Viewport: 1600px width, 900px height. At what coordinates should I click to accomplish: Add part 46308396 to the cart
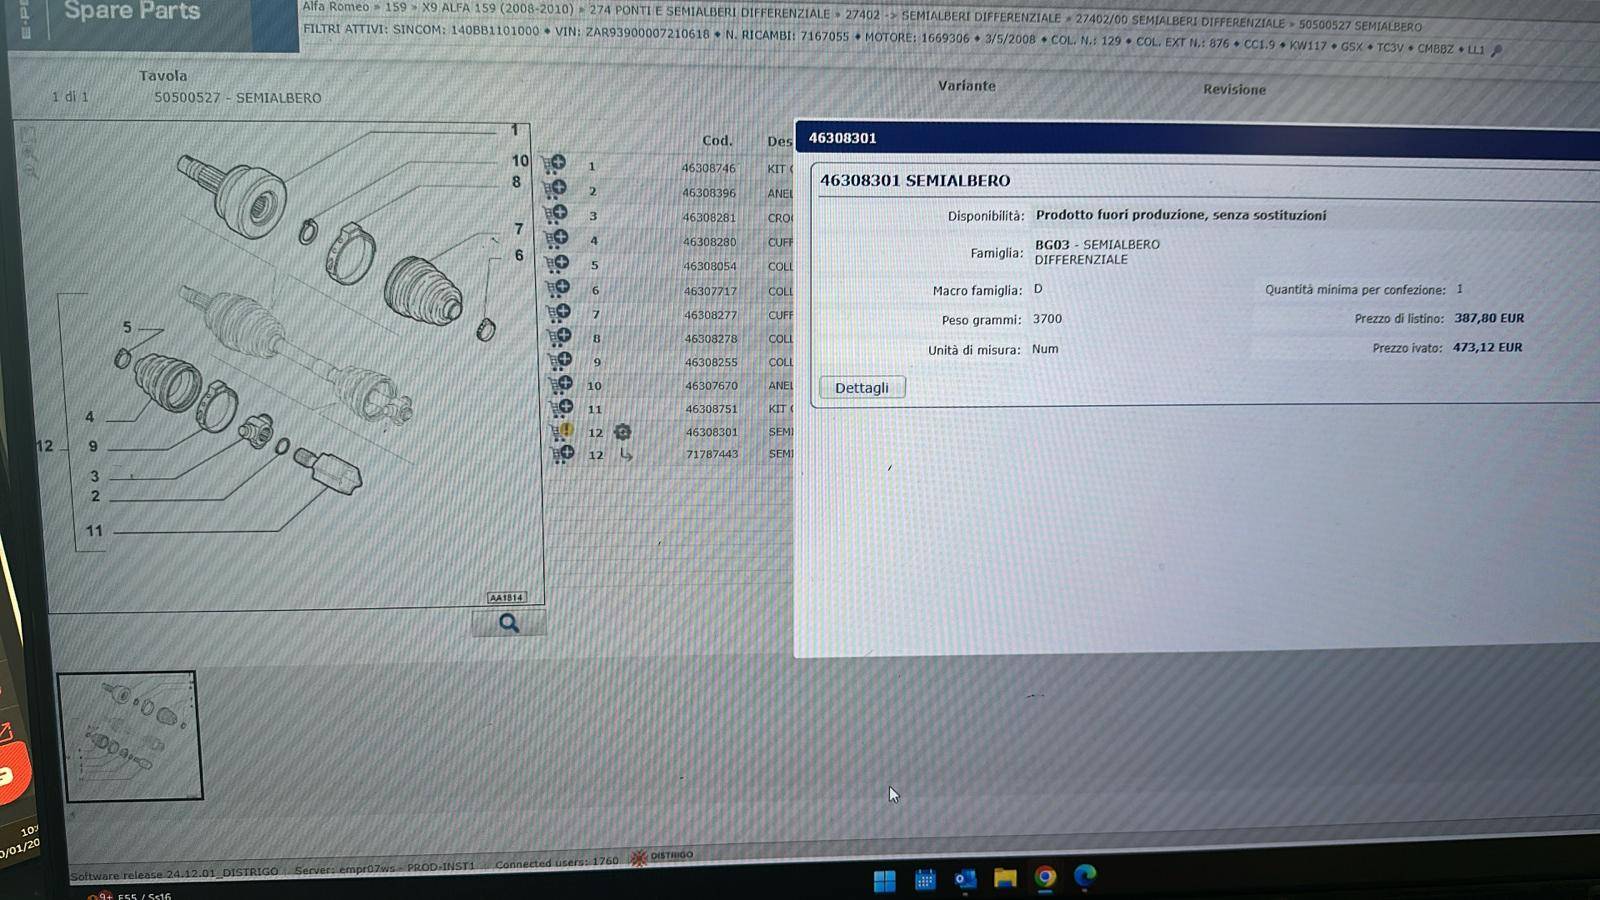coord(555,188)
